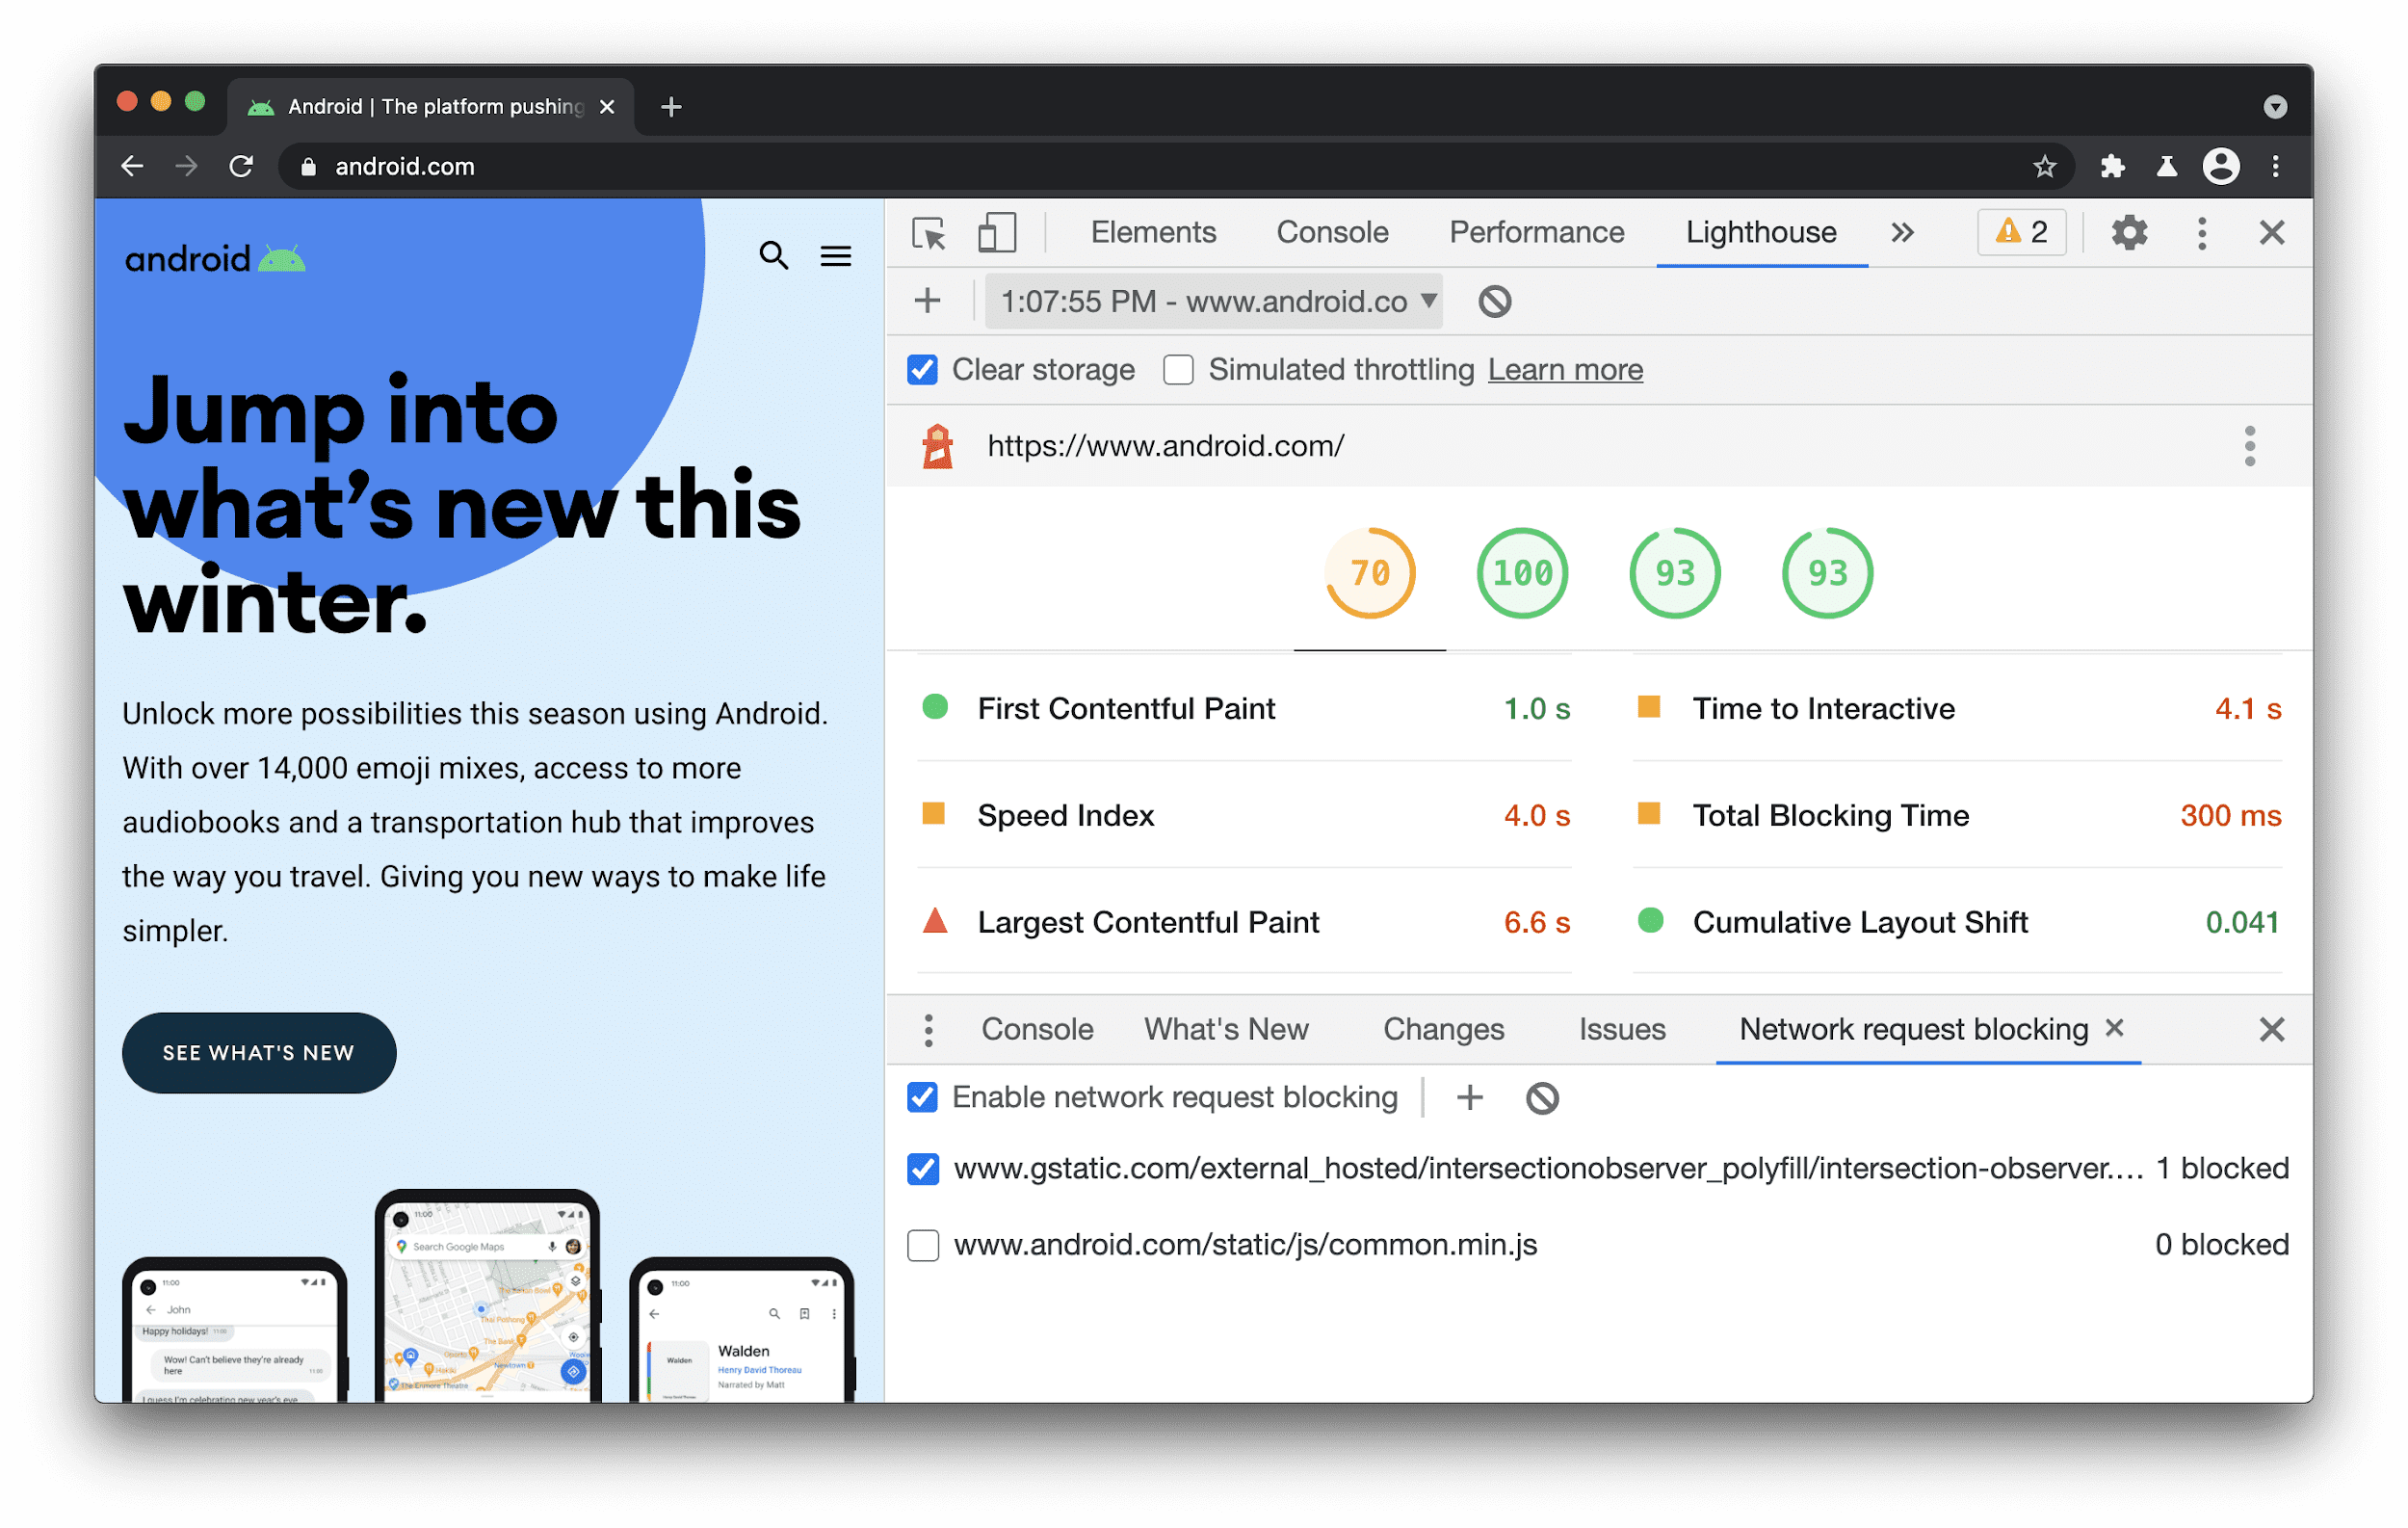2408x1528 pixels.
Task: Click the Performance panel tab icon
Action: 1535,230
